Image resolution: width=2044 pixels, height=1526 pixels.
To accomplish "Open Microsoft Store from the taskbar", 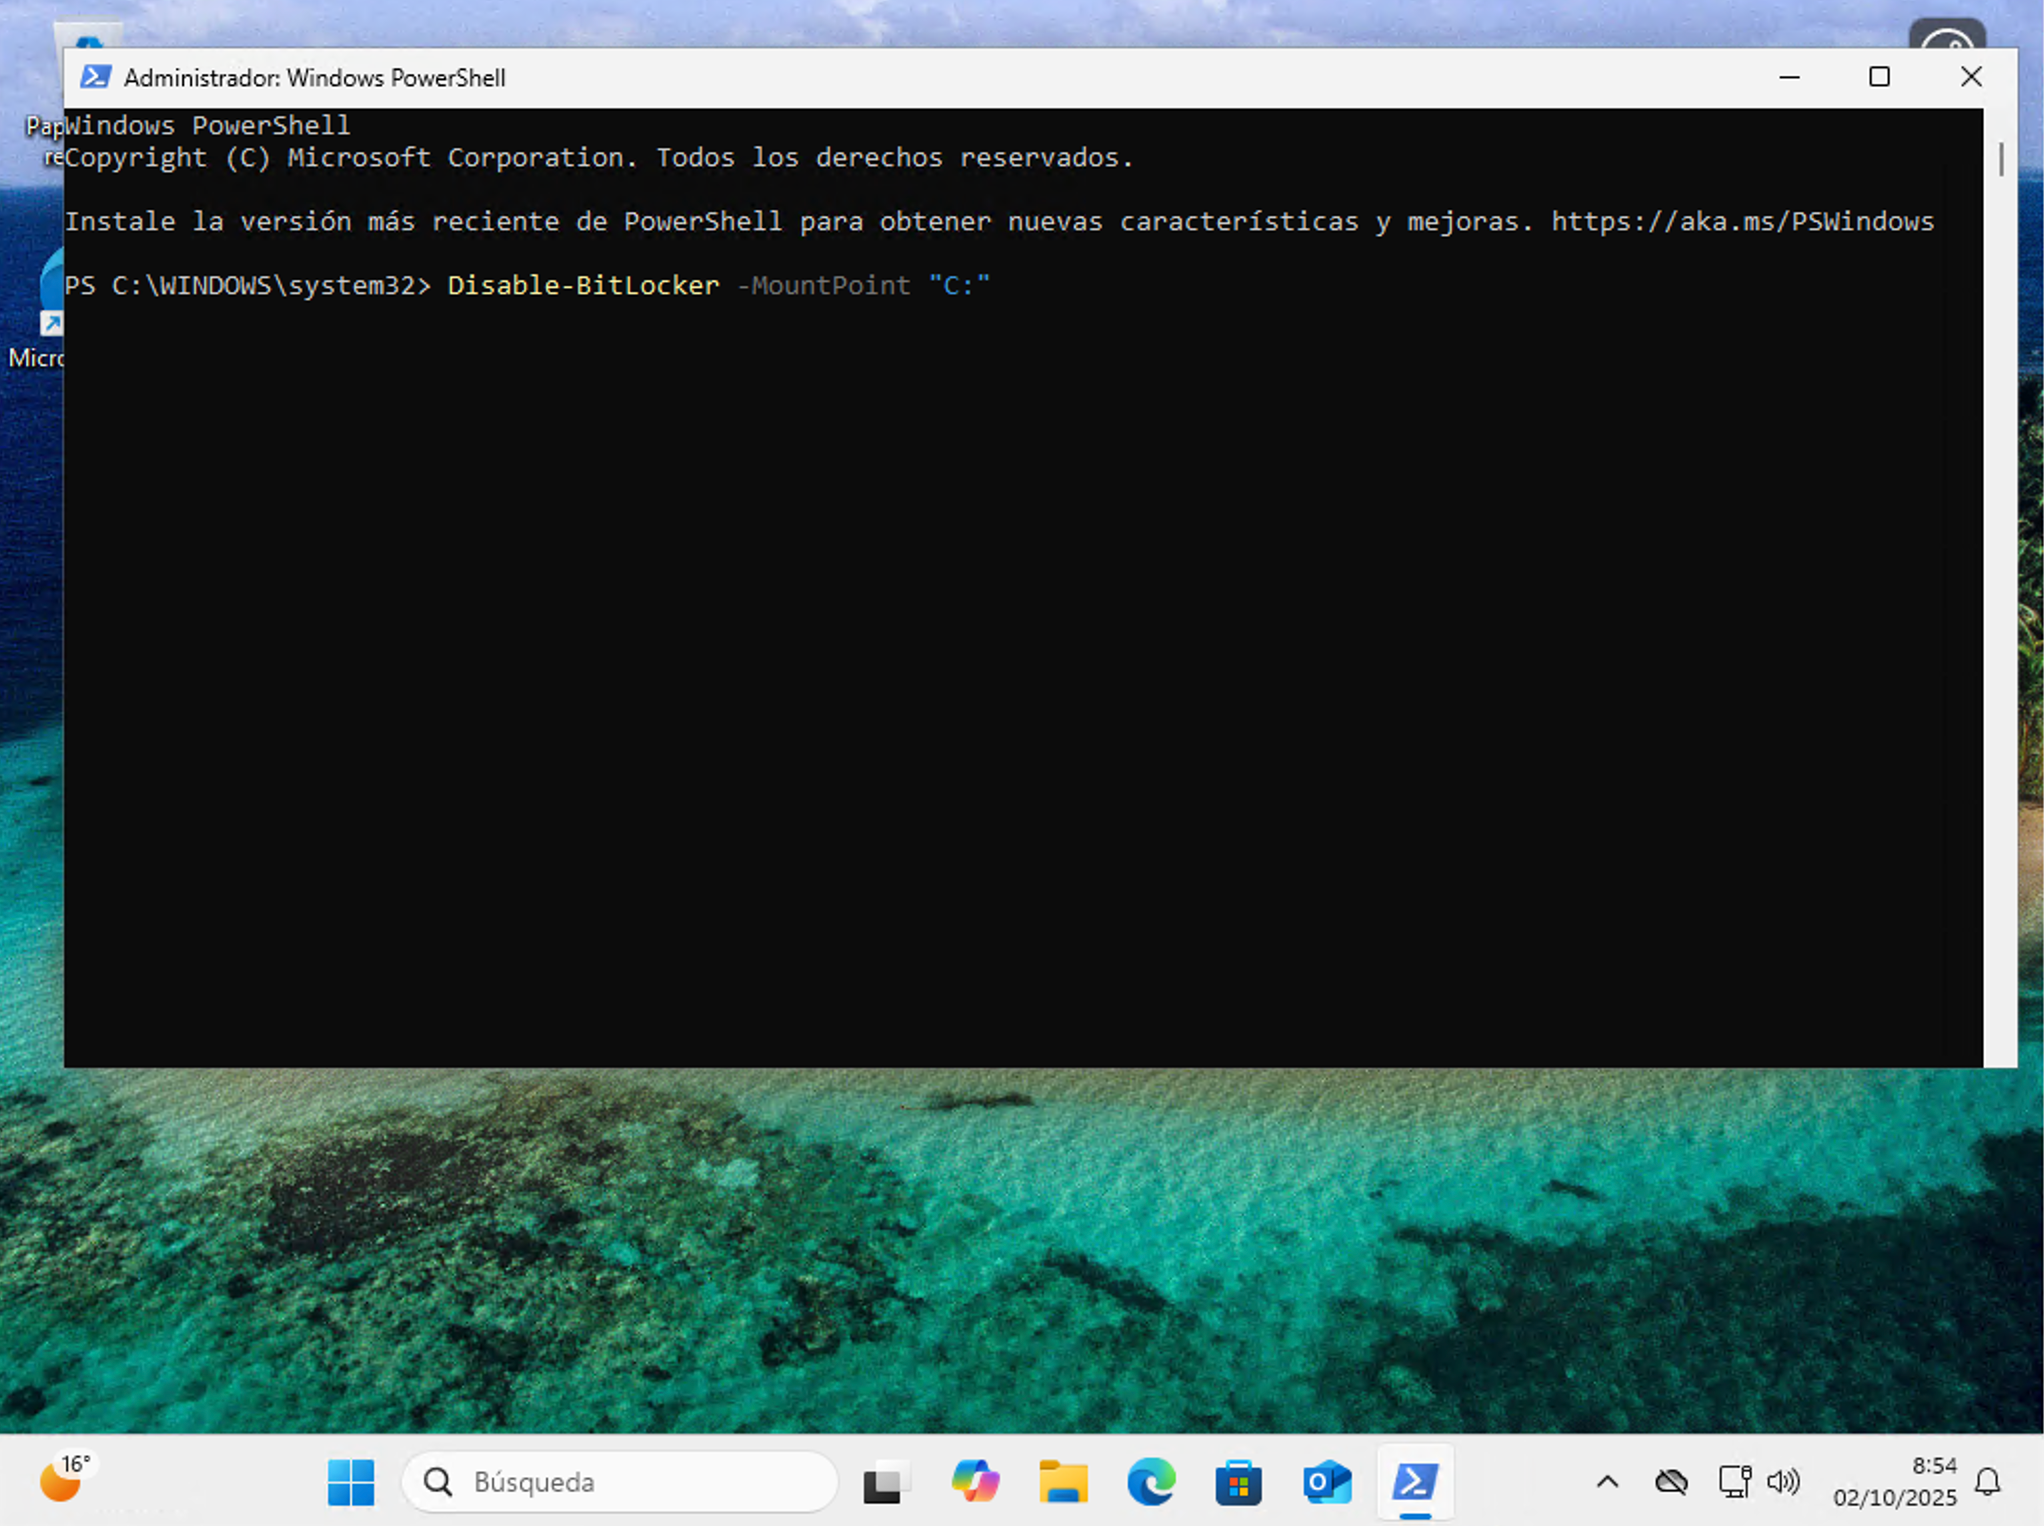I will (x=1239, y=1481).
